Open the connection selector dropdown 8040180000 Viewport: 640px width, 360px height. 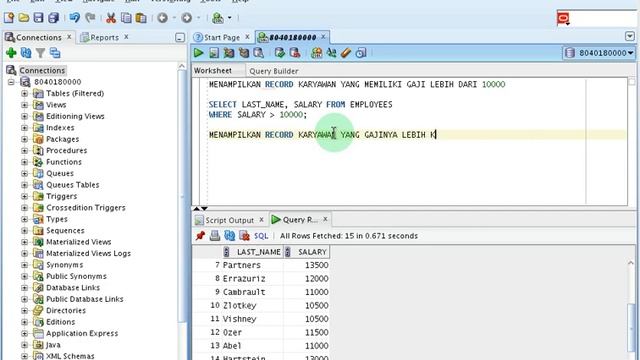[599, 53]
